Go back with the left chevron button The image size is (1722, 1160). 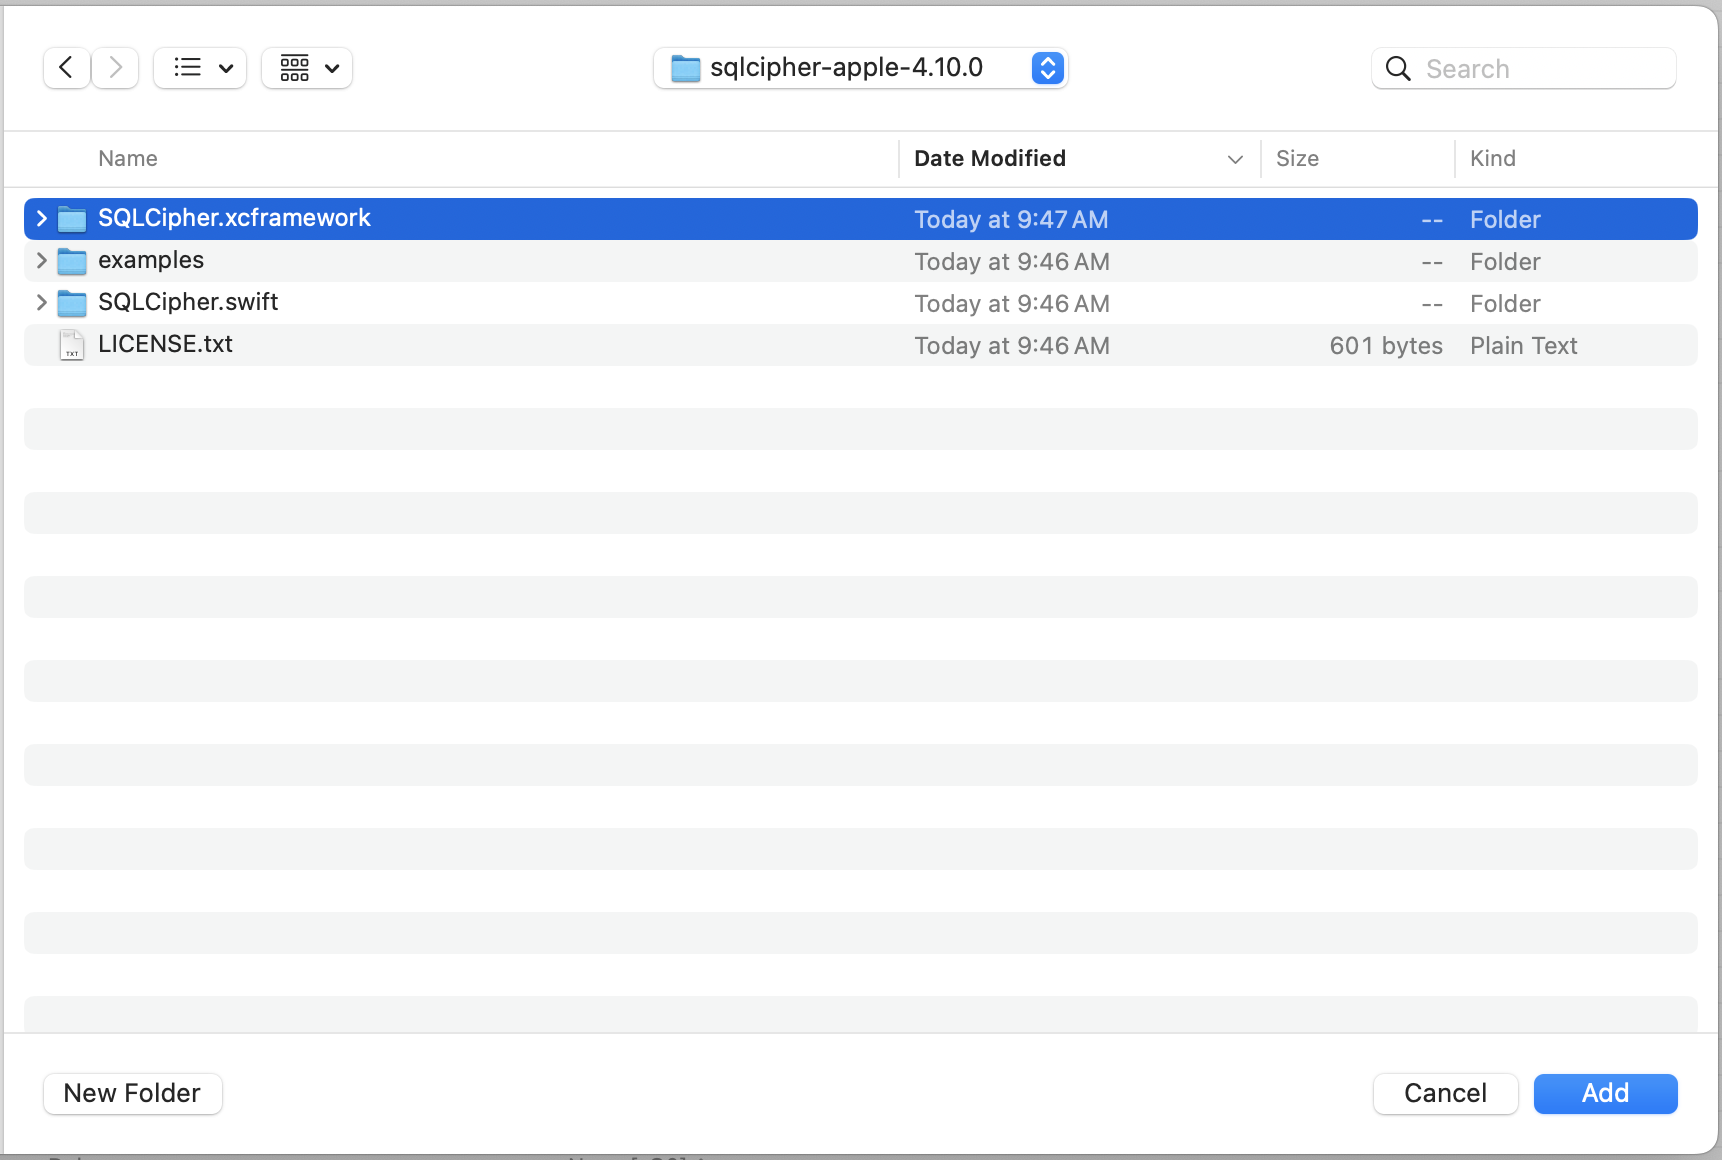[x=67, y=68]
